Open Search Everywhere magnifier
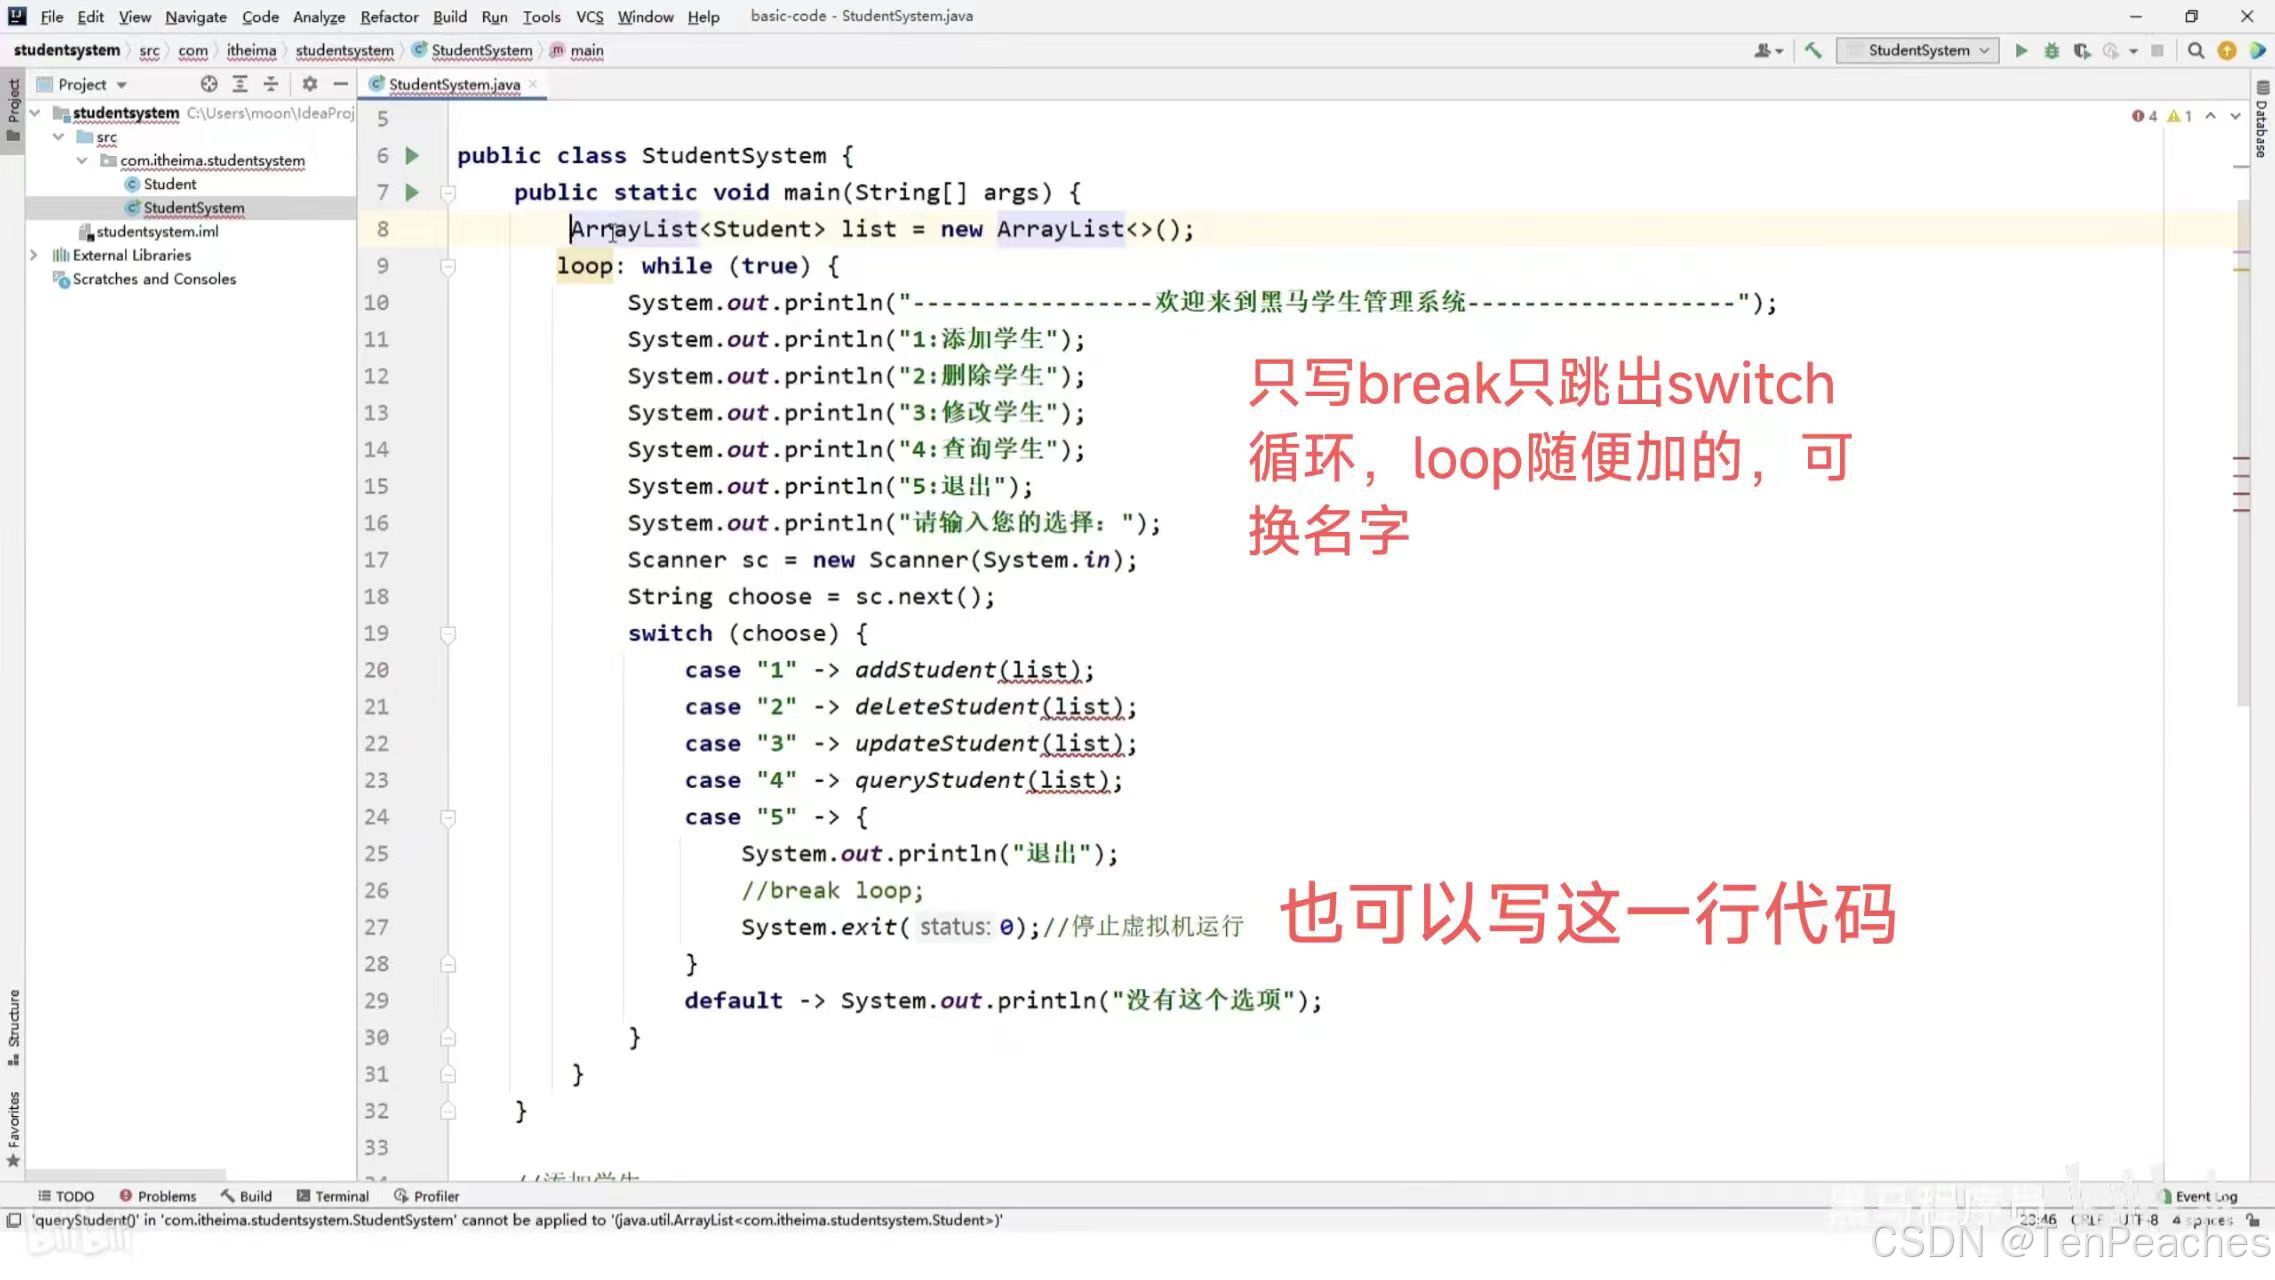This screenshot has height=1280, width=2275. 2196,50
